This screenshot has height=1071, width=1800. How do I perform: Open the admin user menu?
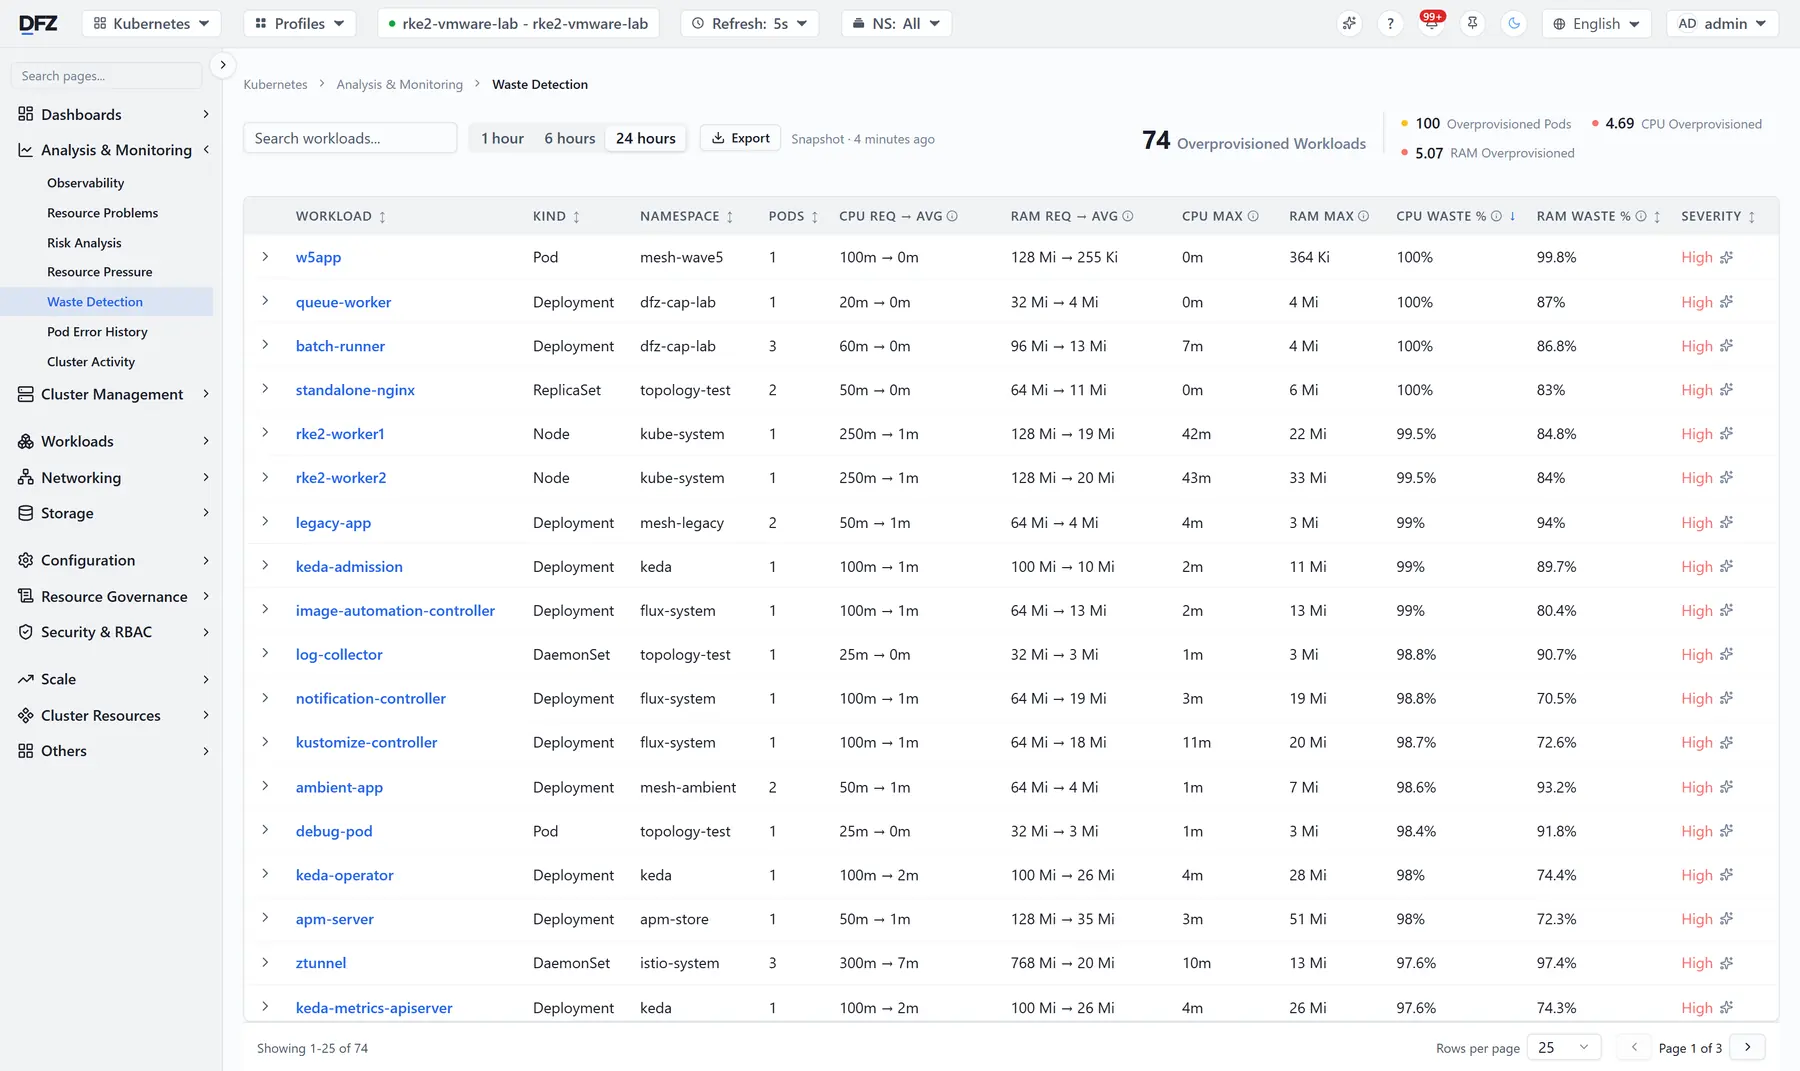coord(1722,23)
